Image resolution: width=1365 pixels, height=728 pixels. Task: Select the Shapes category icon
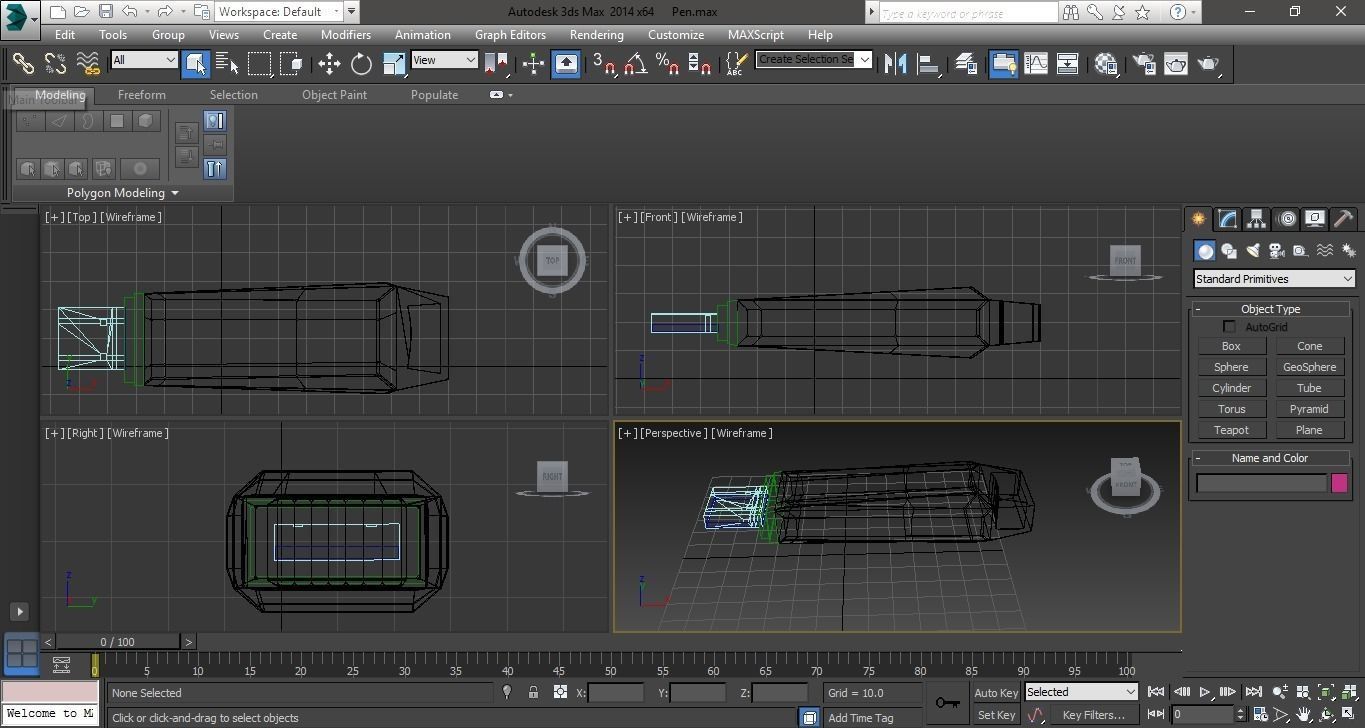click(x=1229, y=251)
